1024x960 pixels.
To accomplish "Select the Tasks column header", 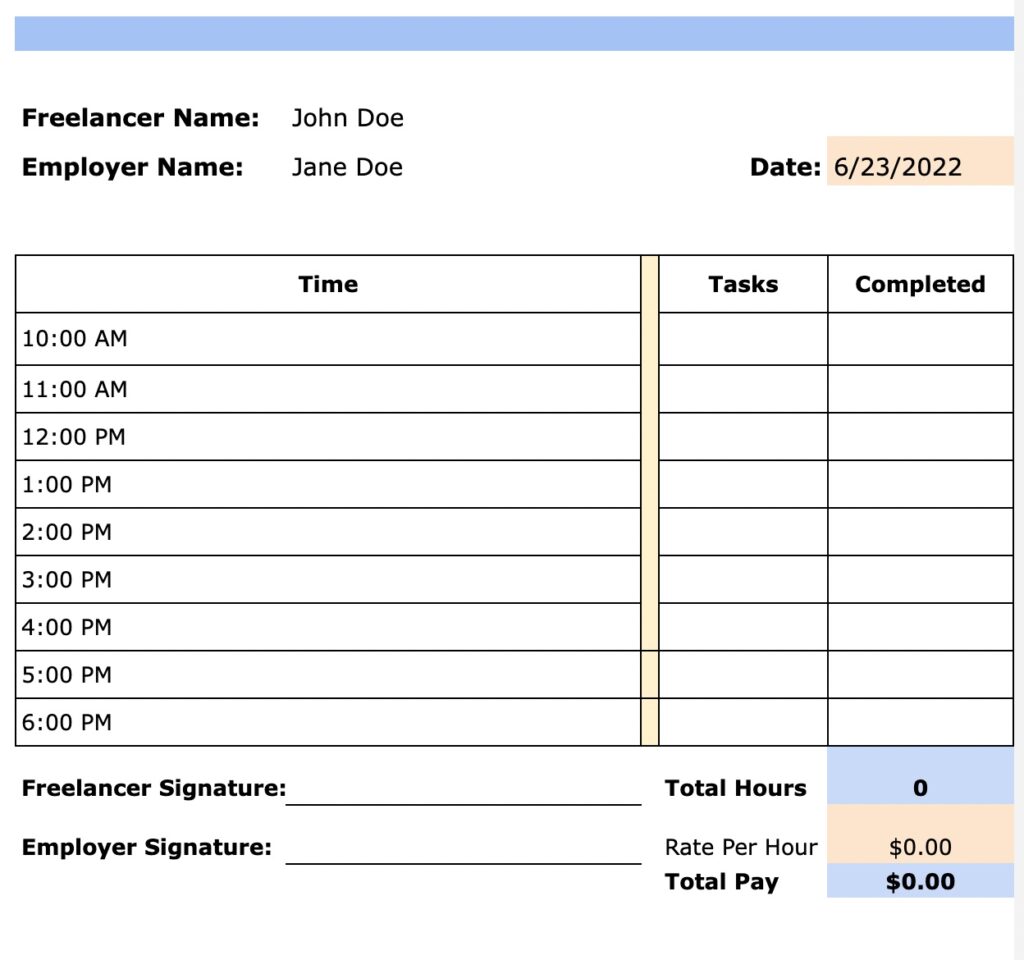I will click(x=742, y=284).
